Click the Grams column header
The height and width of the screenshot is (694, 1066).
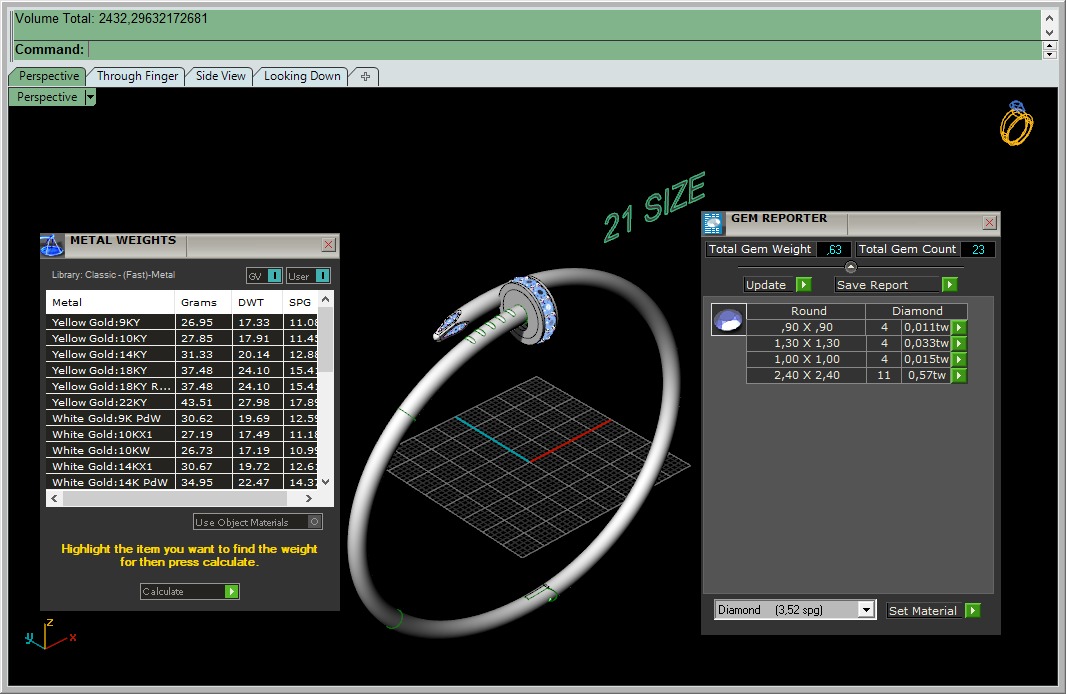pos(203,302)
